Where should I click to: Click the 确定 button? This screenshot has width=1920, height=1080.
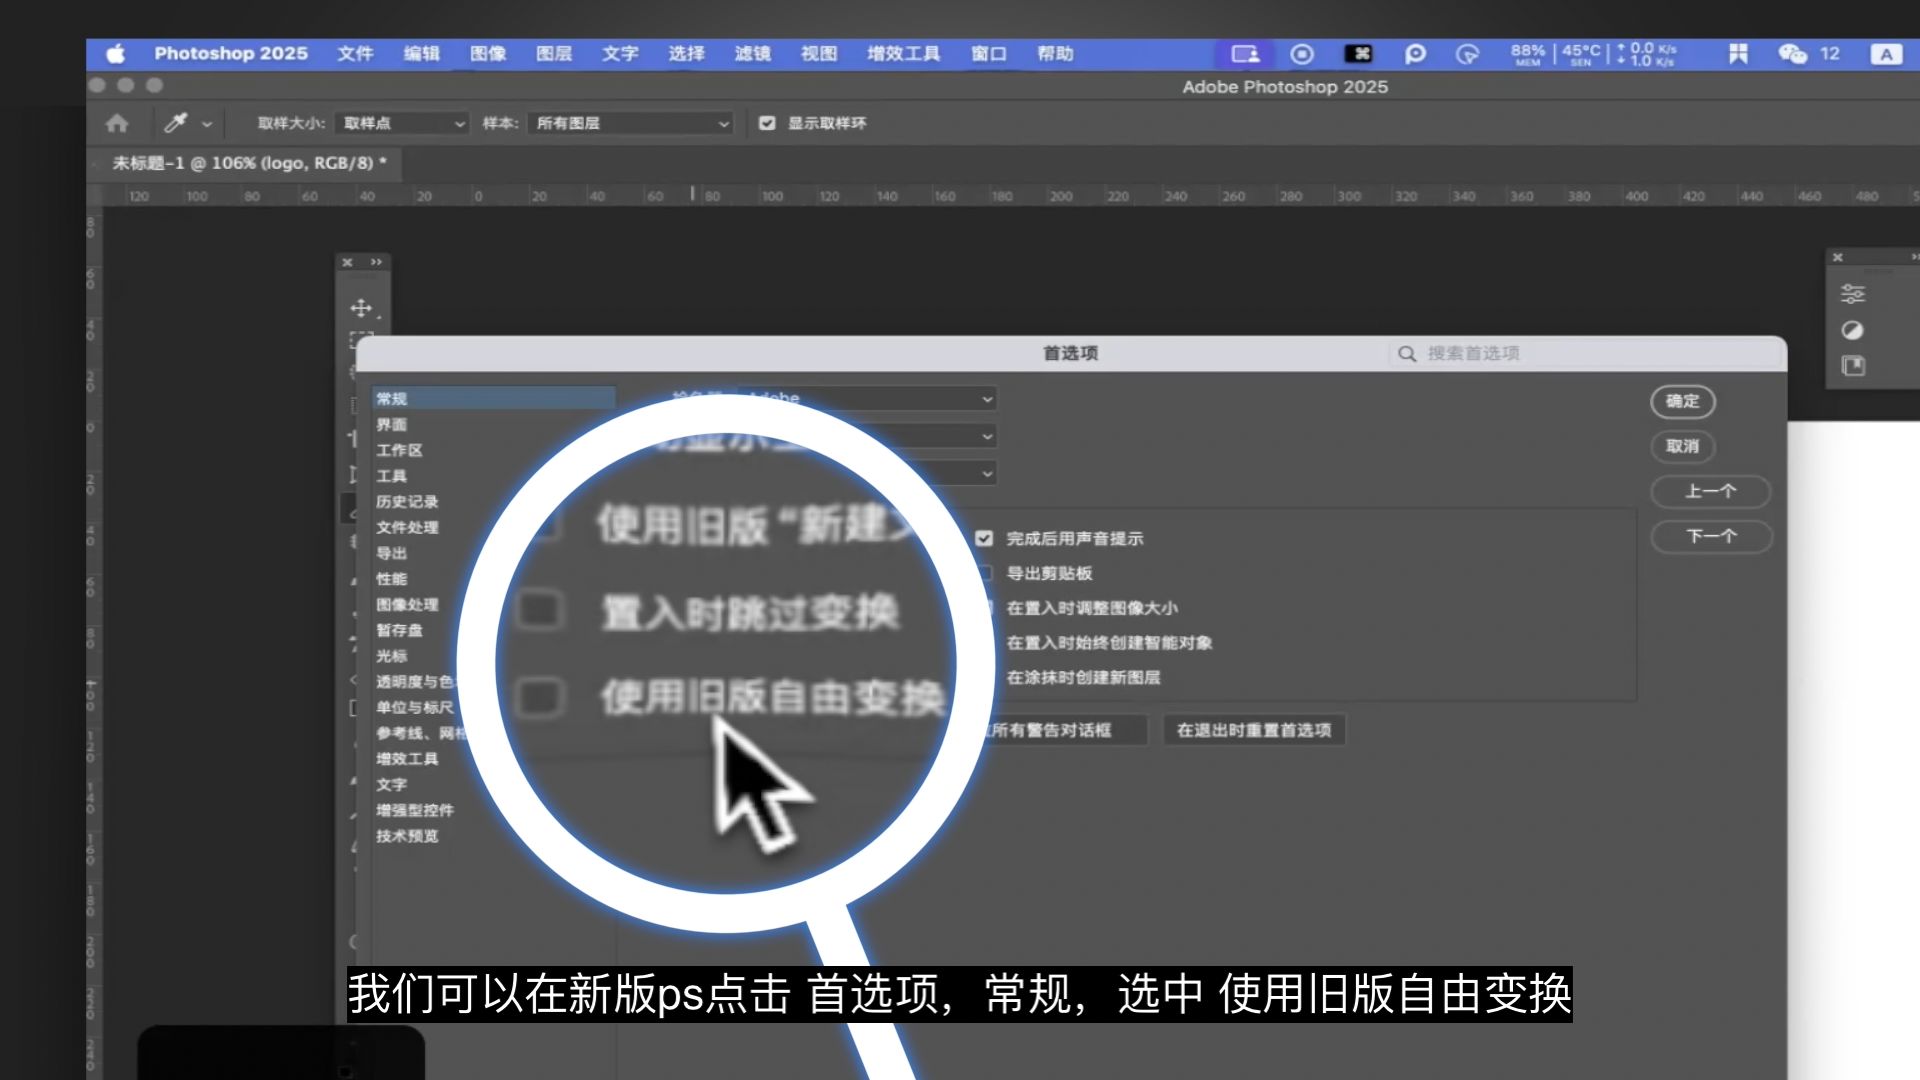(1683, 401)
